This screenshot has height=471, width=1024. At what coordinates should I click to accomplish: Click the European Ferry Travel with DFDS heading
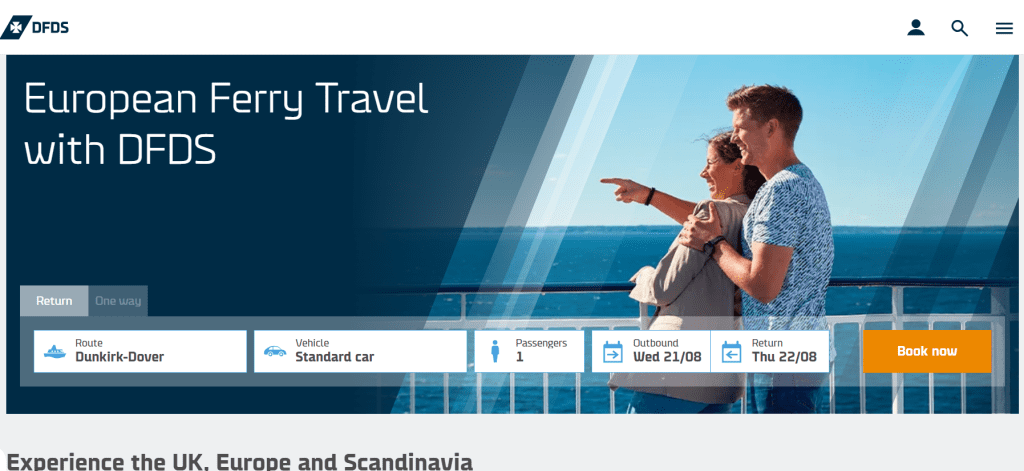coord(225,124)
